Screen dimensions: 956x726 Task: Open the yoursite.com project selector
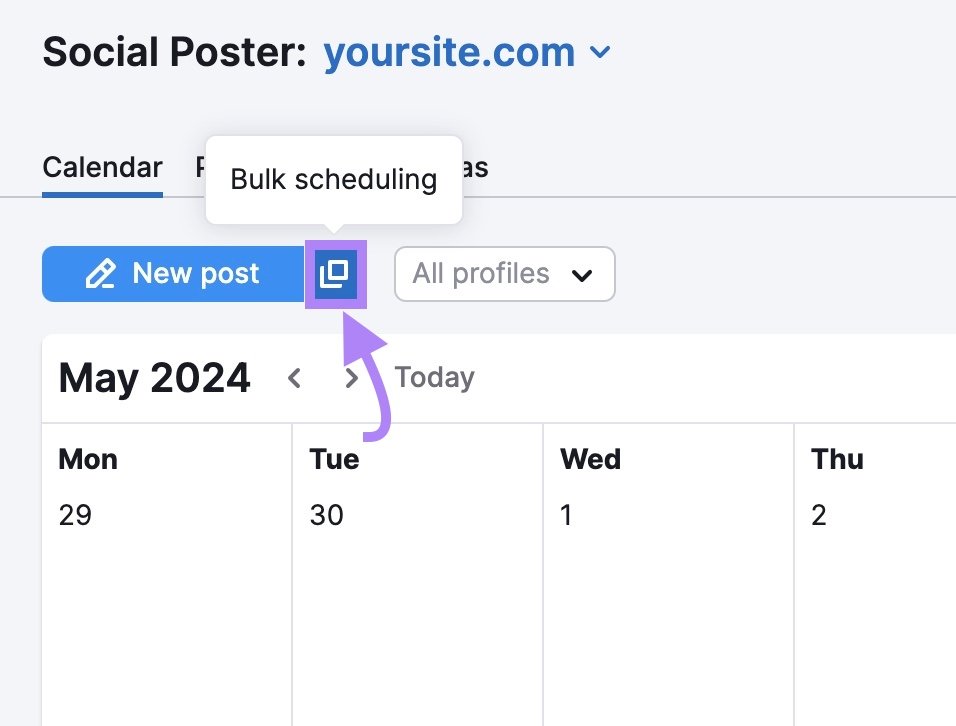[x=466, y=52]
